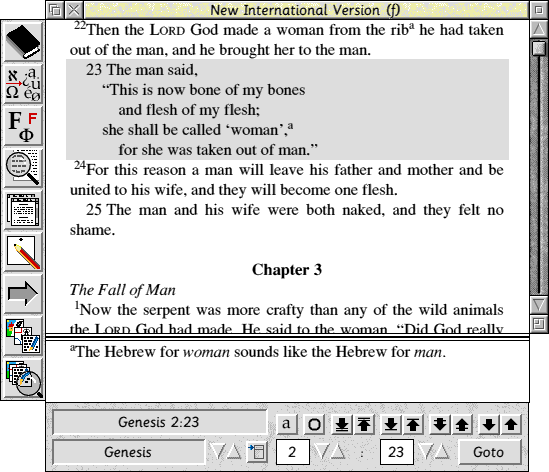Open the pictures and documents tool
This screenshot has height=472, width=549.
pyautogui.click(x=23, y=336)
